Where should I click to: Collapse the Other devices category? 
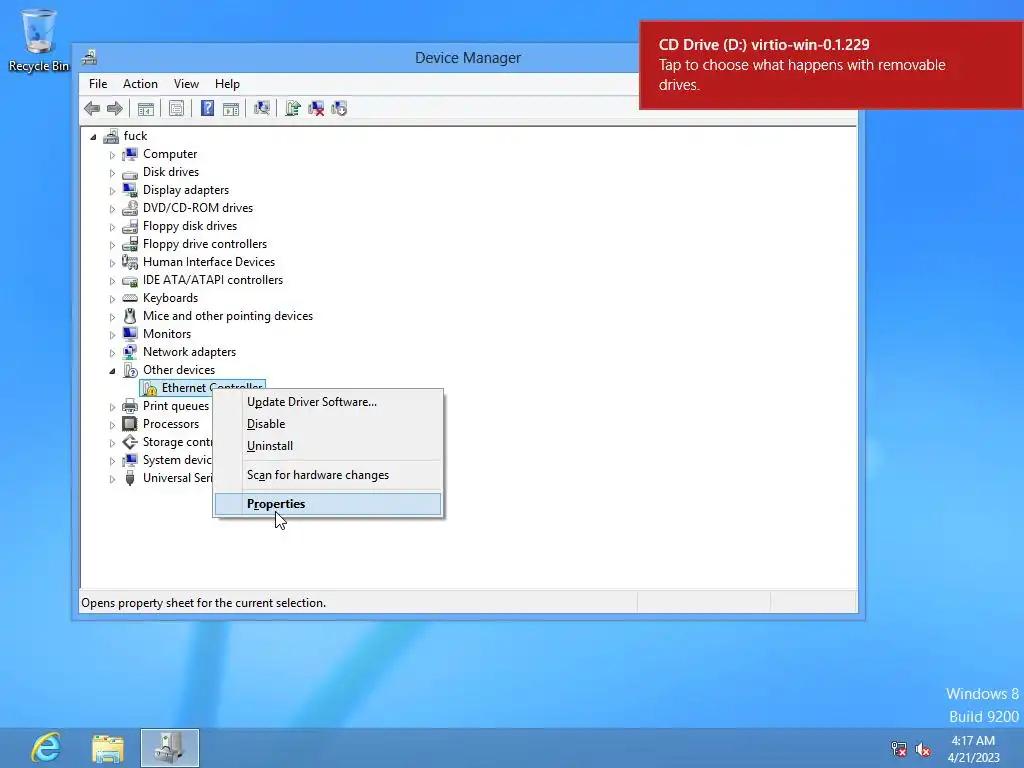(112, 371)
